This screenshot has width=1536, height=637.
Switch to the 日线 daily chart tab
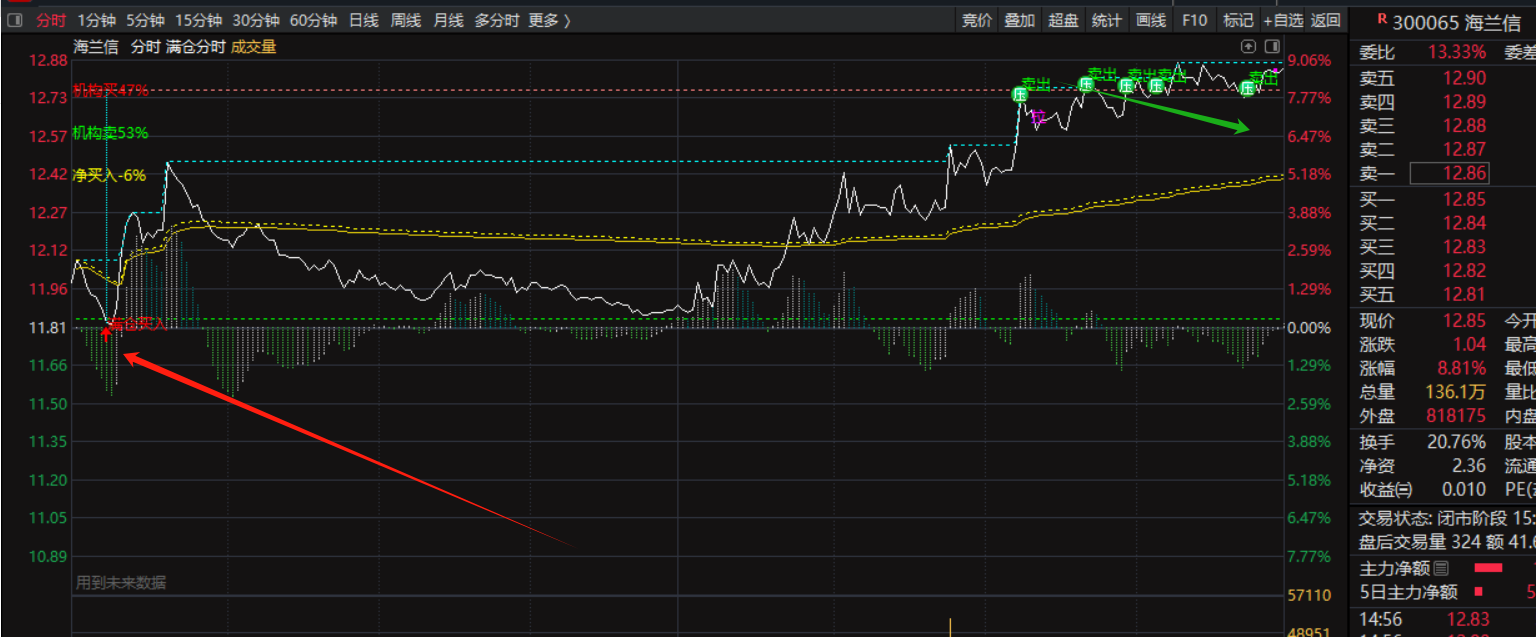[x=364, y=20]
